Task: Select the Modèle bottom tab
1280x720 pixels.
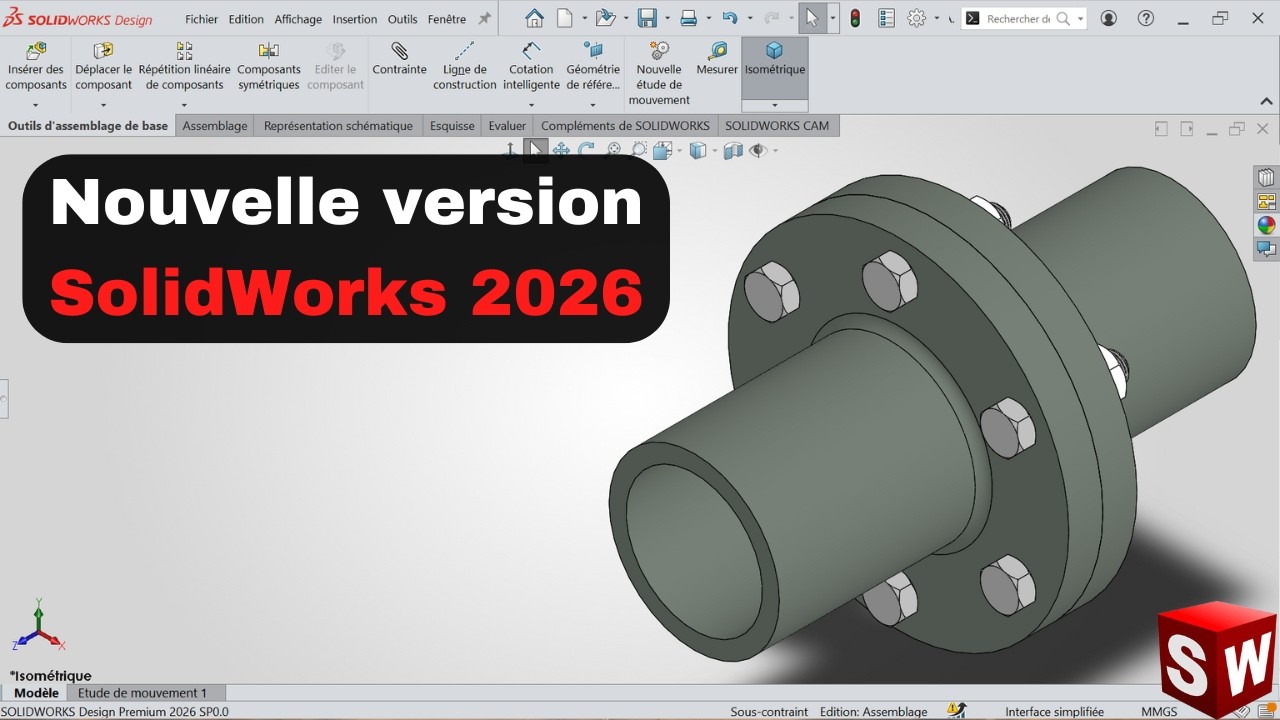Action: pos(36,693)
